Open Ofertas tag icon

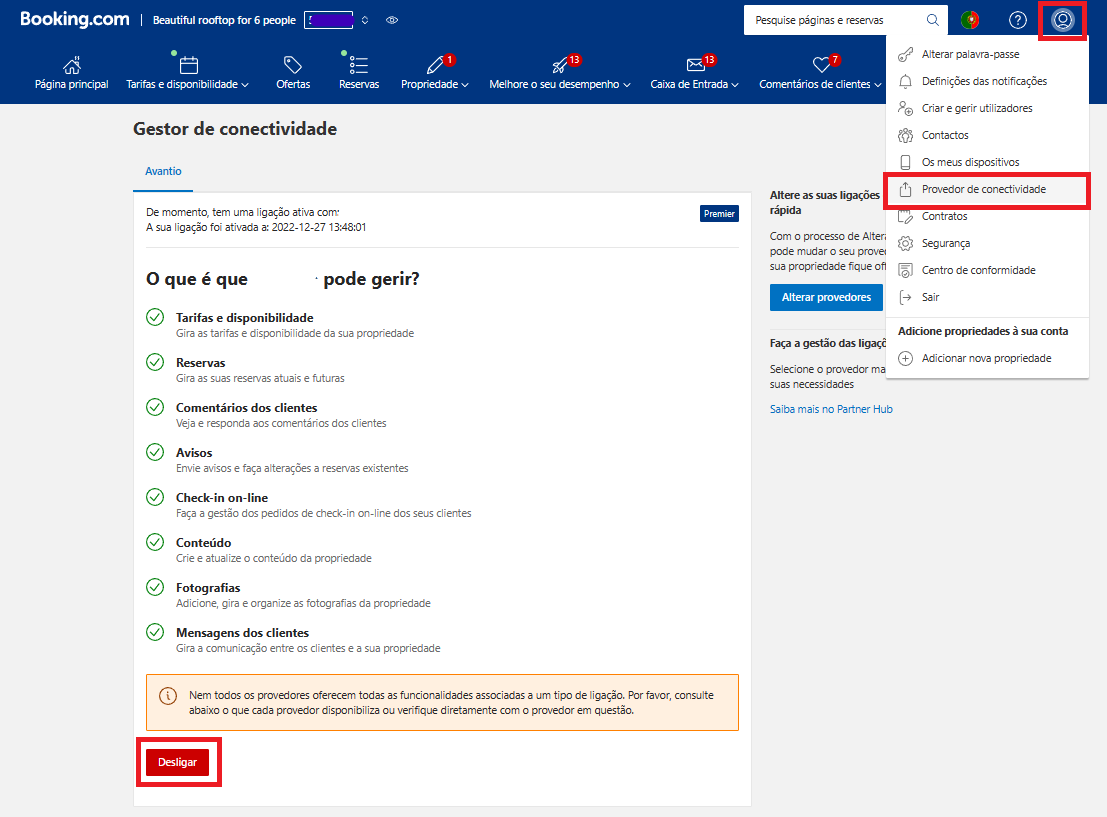pyautogui.click(x=293, y=65)
